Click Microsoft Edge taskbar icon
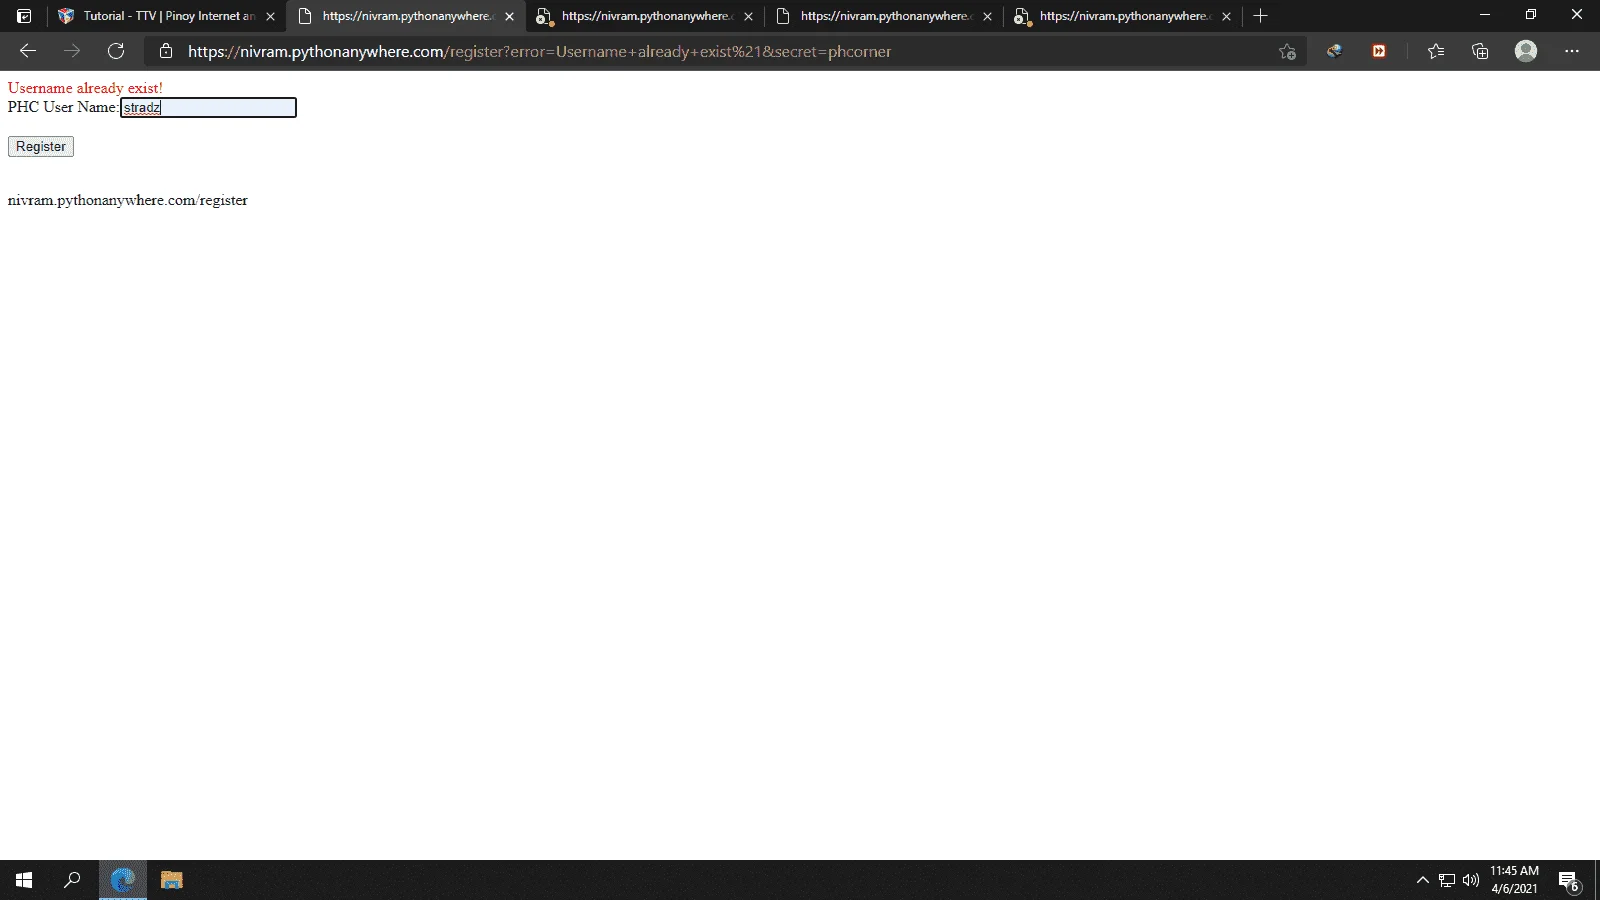Screen dimensions: 1600x900 pyautogui.click(x=123, y=880)
